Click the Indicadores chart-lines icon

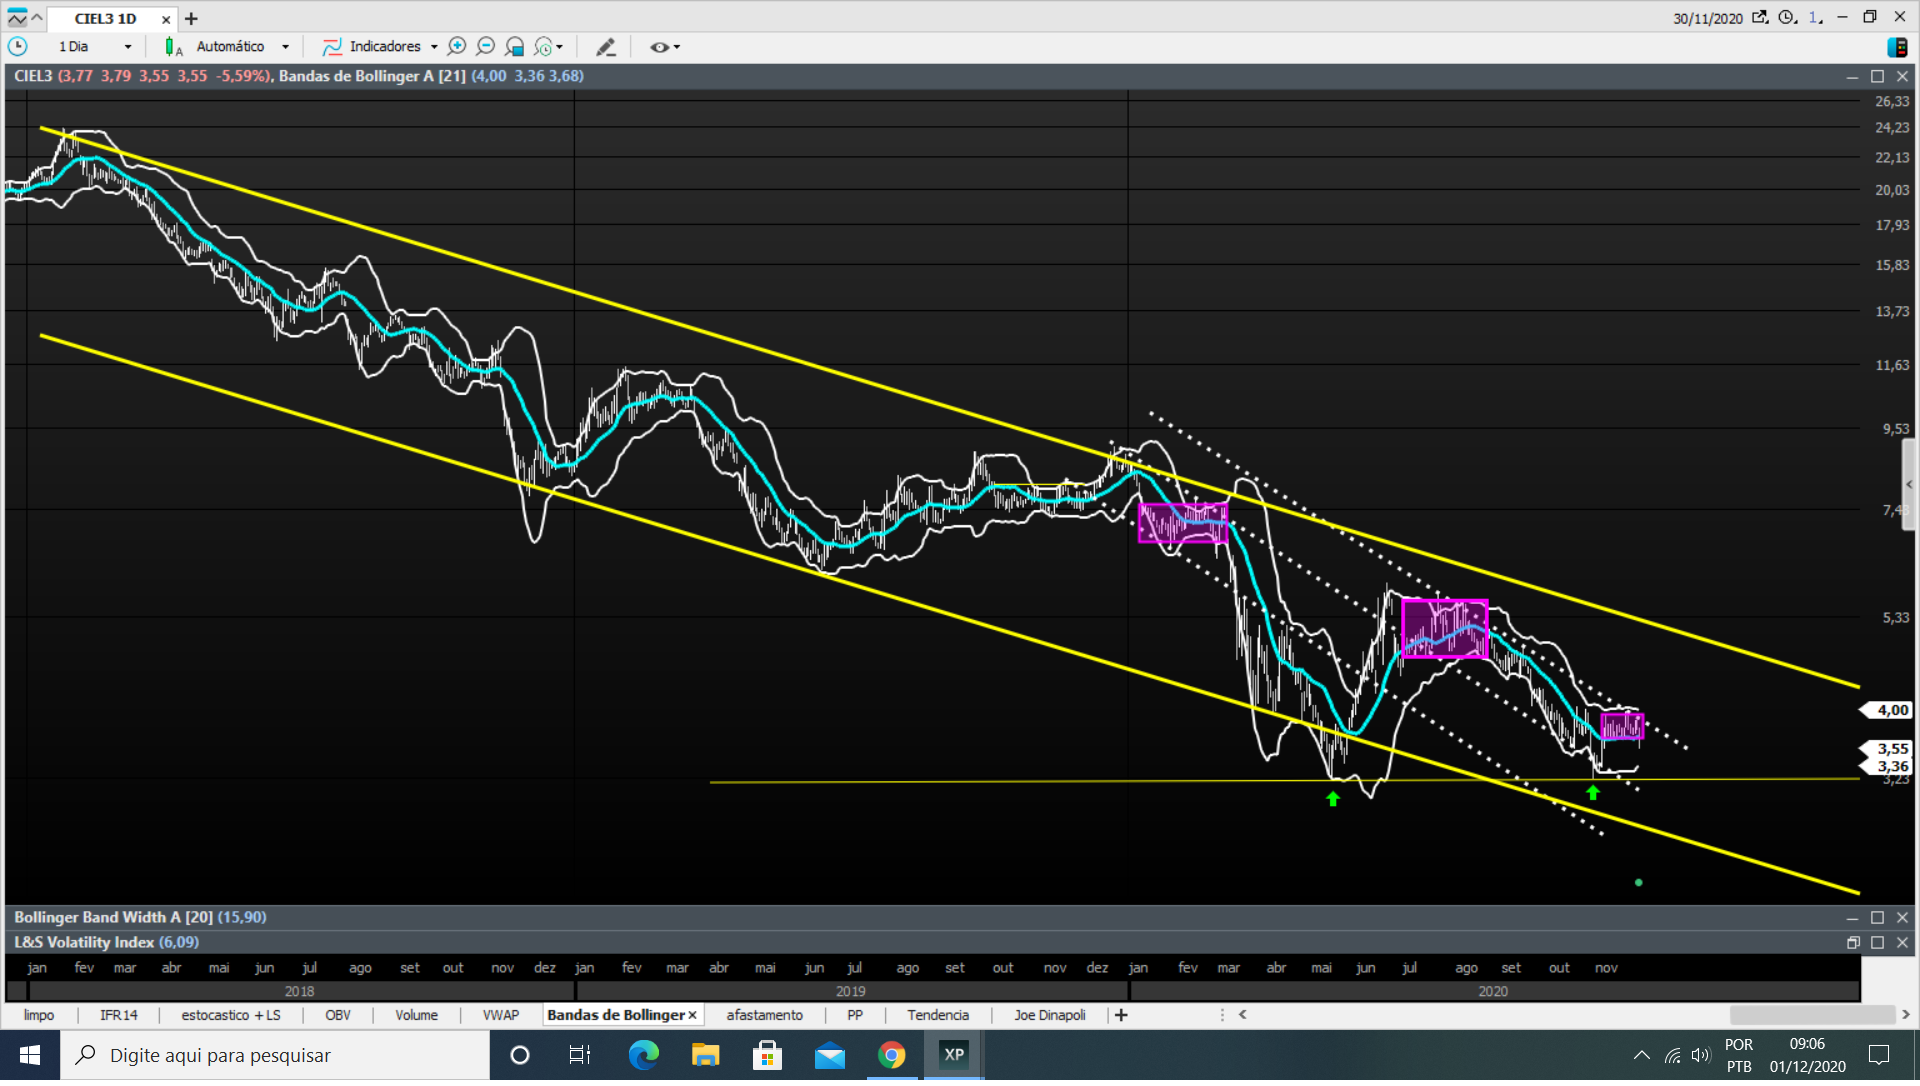point(332,47)
